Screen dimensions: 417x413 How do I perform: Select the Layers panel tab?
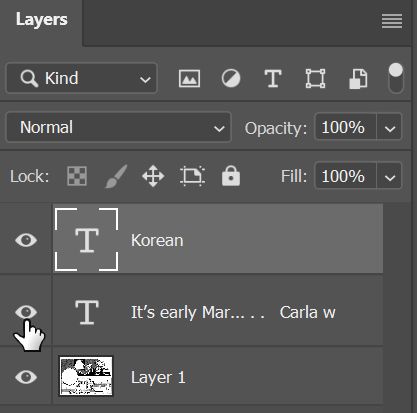point(41,20)
